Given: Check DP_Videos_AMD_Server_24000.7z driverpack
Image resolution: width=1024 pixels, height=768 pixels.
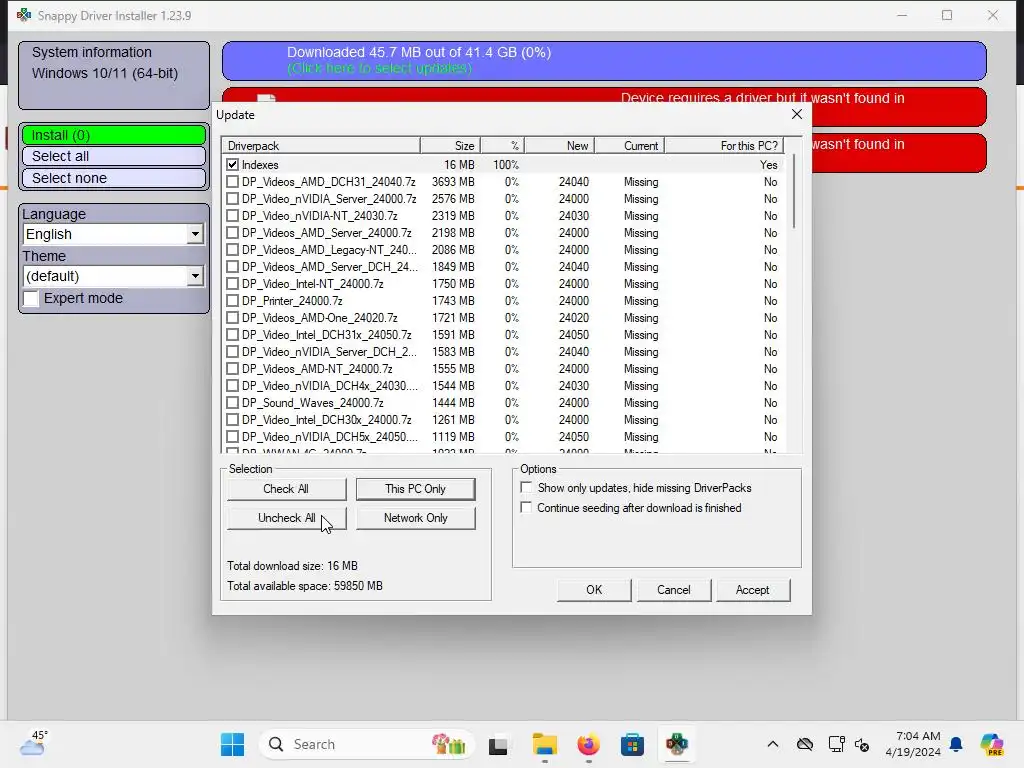Looking at the screenshot, I should pyautogui.click(x=232, y=232).
